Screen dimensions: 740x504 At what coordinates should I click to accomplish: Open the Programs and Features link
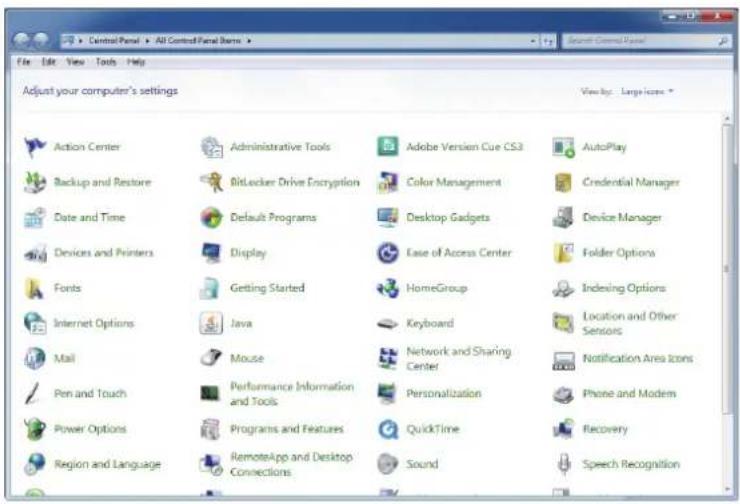[286, 429]
